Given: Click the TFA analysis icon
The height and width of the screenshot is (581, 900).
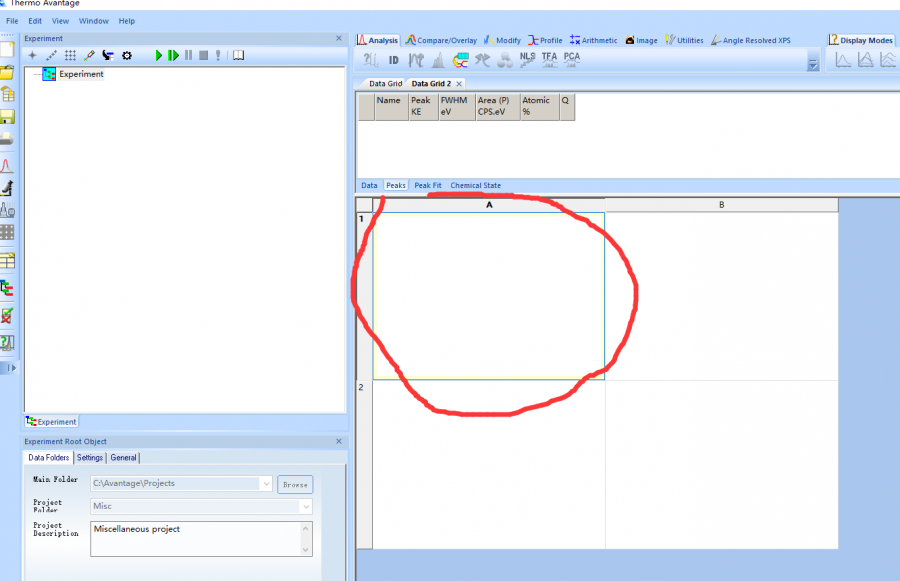Looking at the screenshot, I should coord(549,59).
